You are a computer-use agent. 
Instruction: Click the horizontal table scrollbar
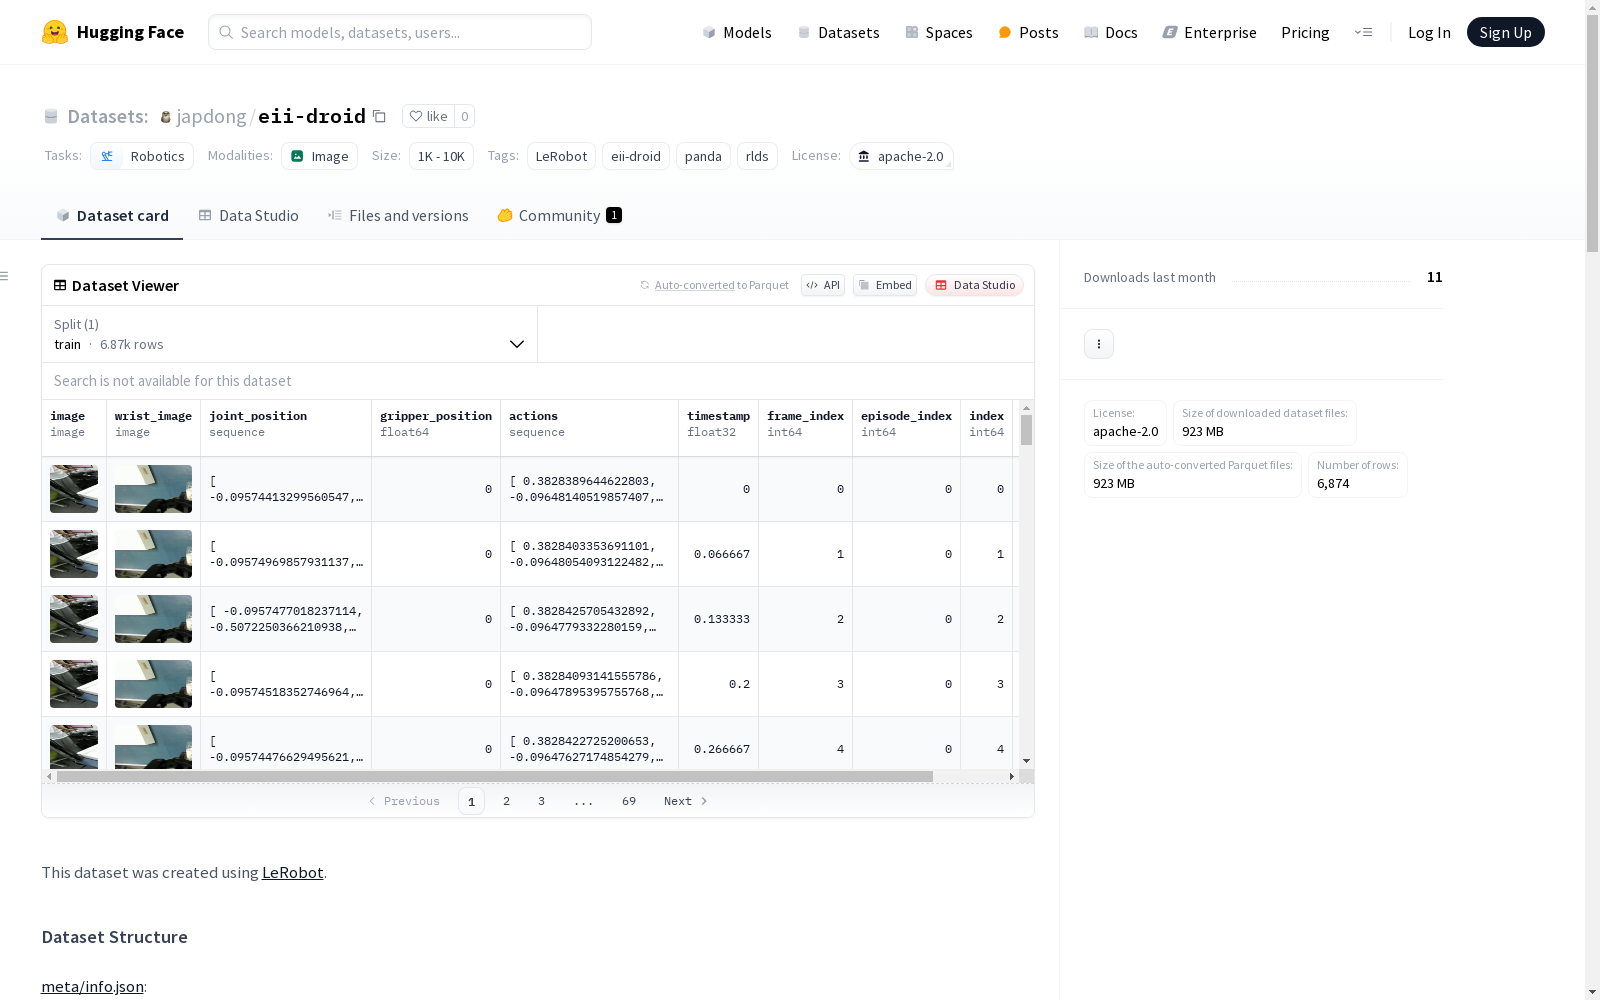[495, 776]
